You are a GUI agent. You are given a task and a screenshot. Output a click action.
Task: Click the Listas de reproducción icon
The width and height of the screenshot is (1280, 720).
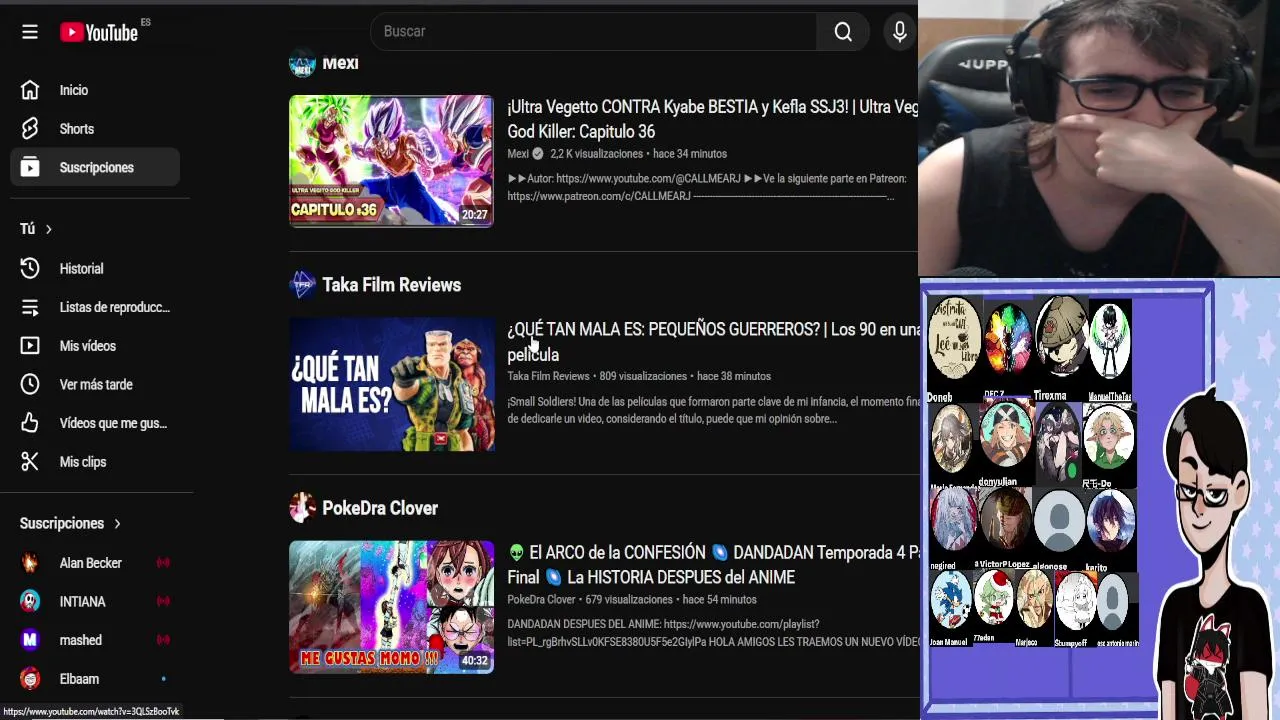[30, 307]
